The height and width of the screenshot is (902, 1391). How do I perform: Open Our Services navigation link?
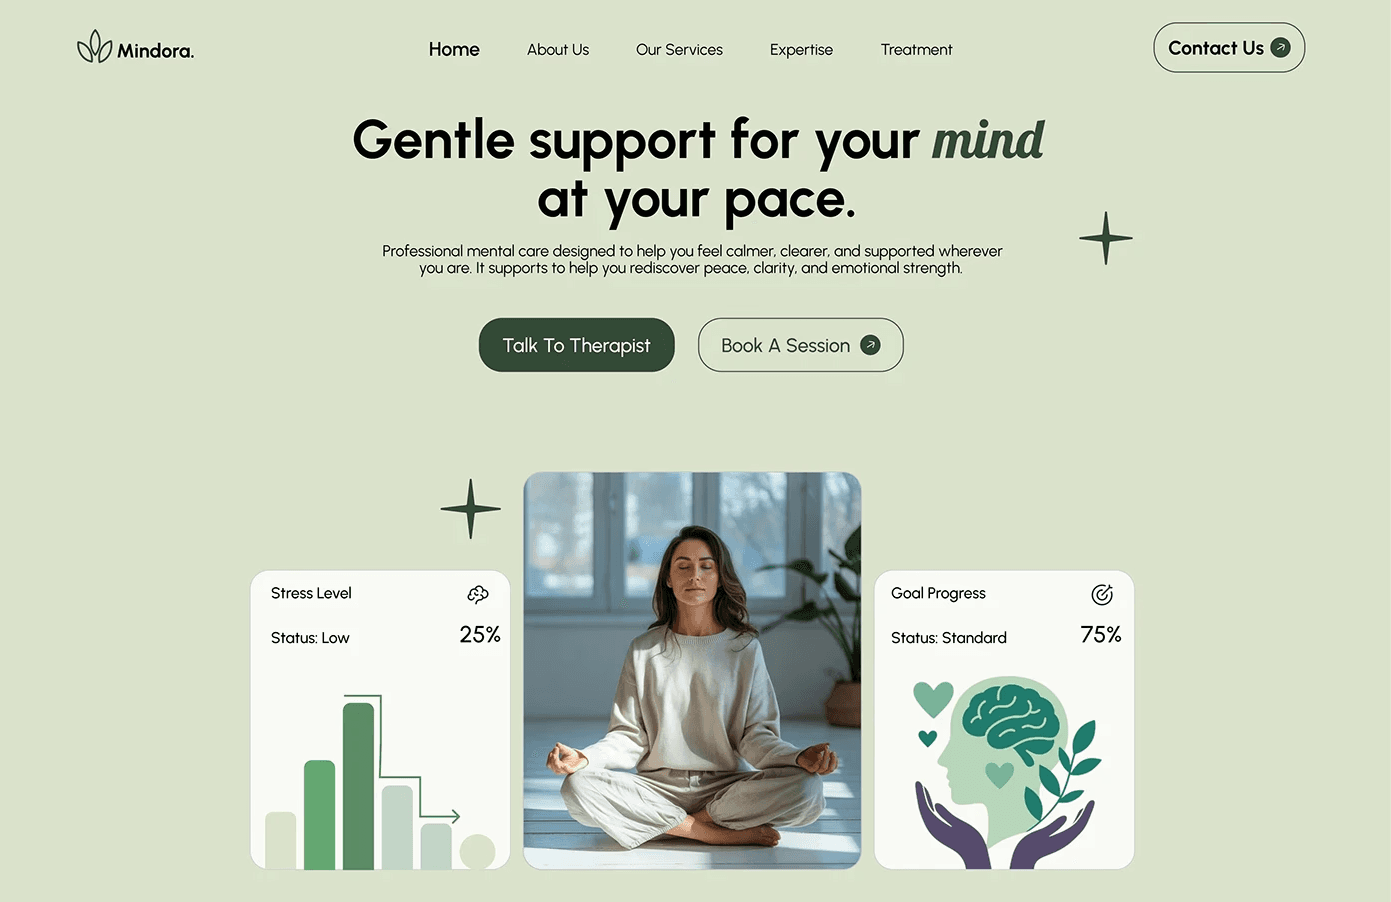[x=679, y=49]
